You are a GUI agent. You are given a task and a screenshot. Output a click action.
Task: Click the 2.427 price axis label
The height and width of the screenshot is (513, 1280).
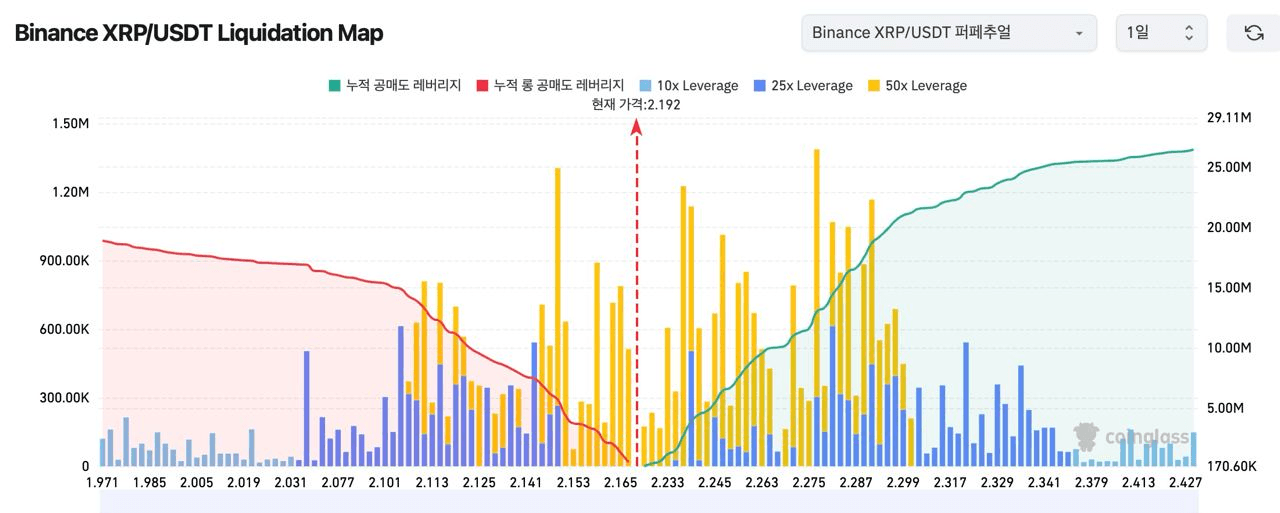coord(1185,483)
